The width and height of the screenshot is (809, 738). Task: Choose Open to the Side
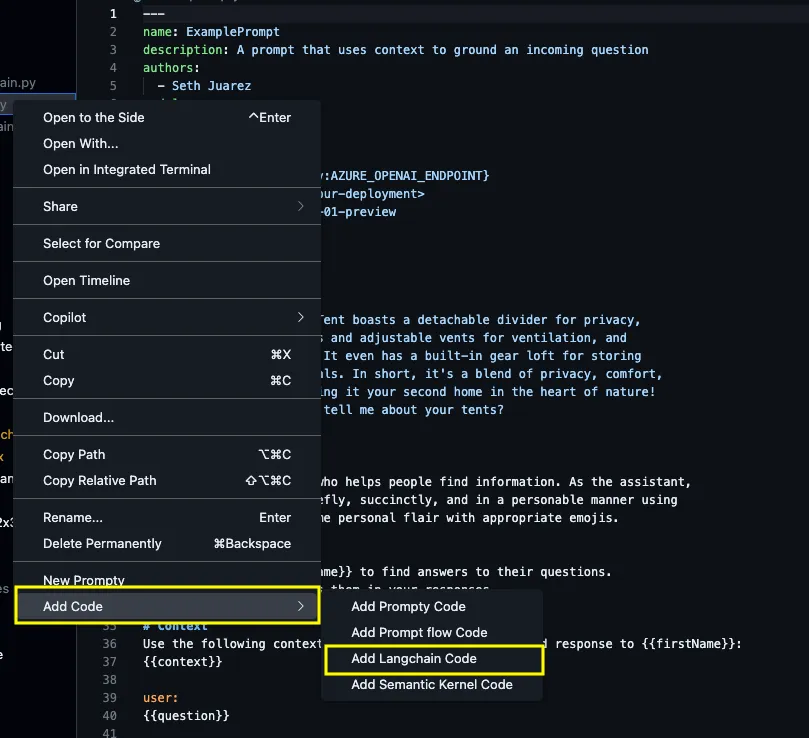[94, 117]
